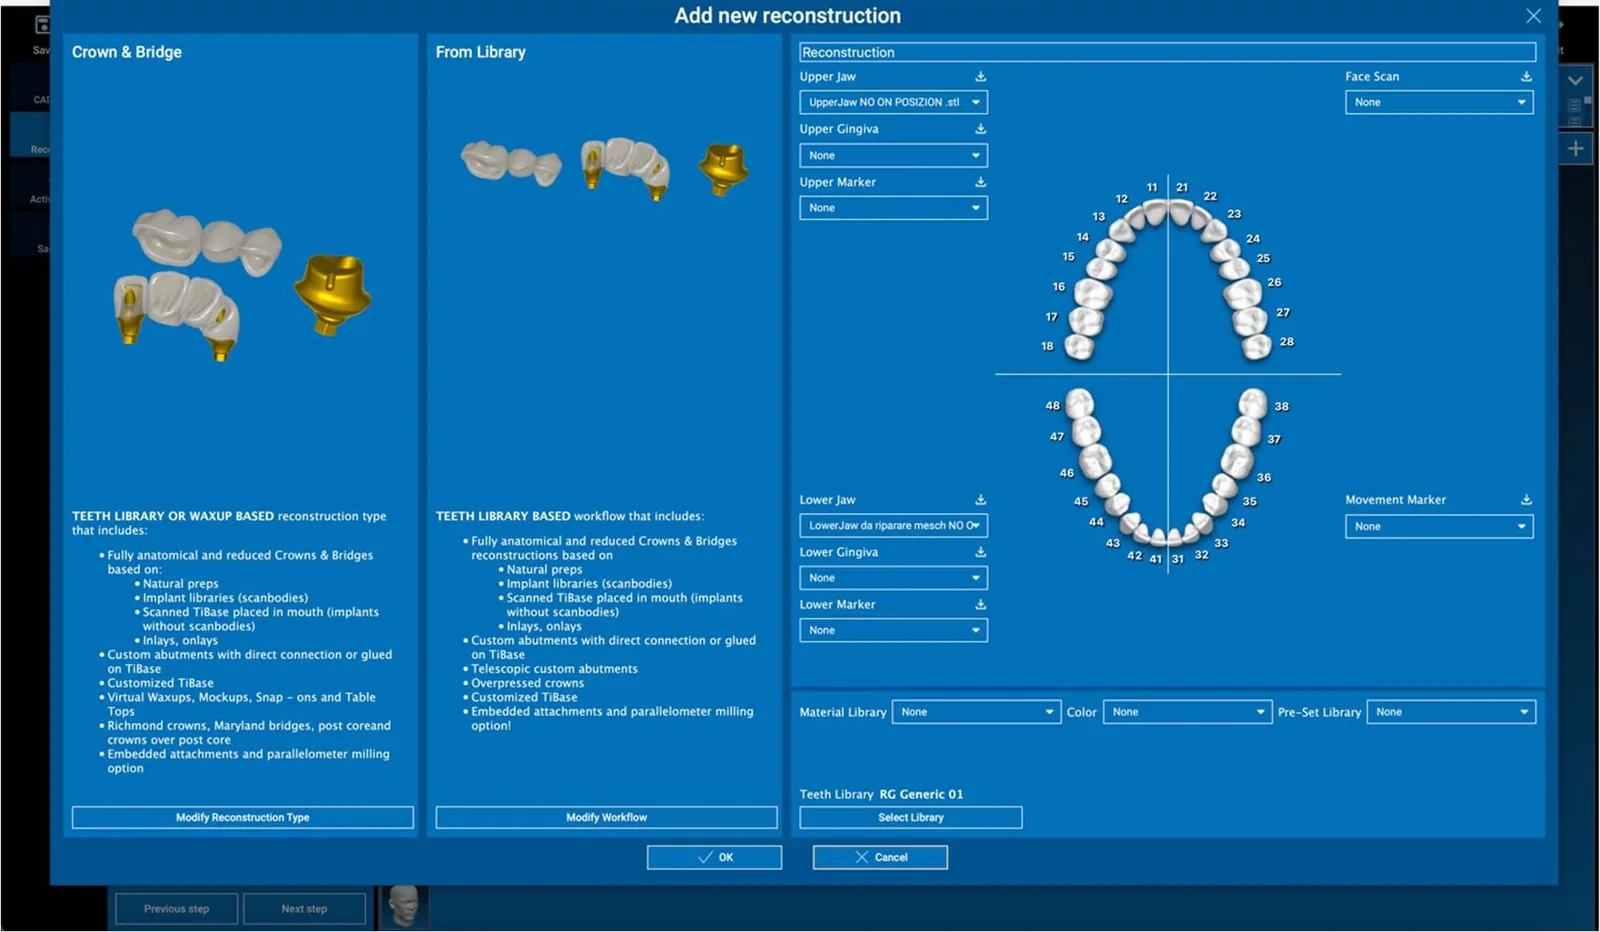Viewport: 1600px width, 932px height.
Task: Open the Material Library dropdown
Action: click(x=976, y=712)
